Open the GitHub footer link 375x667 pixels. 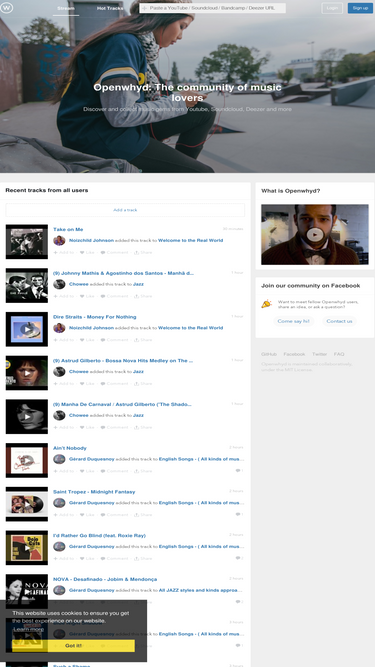(x=269, y=354)
